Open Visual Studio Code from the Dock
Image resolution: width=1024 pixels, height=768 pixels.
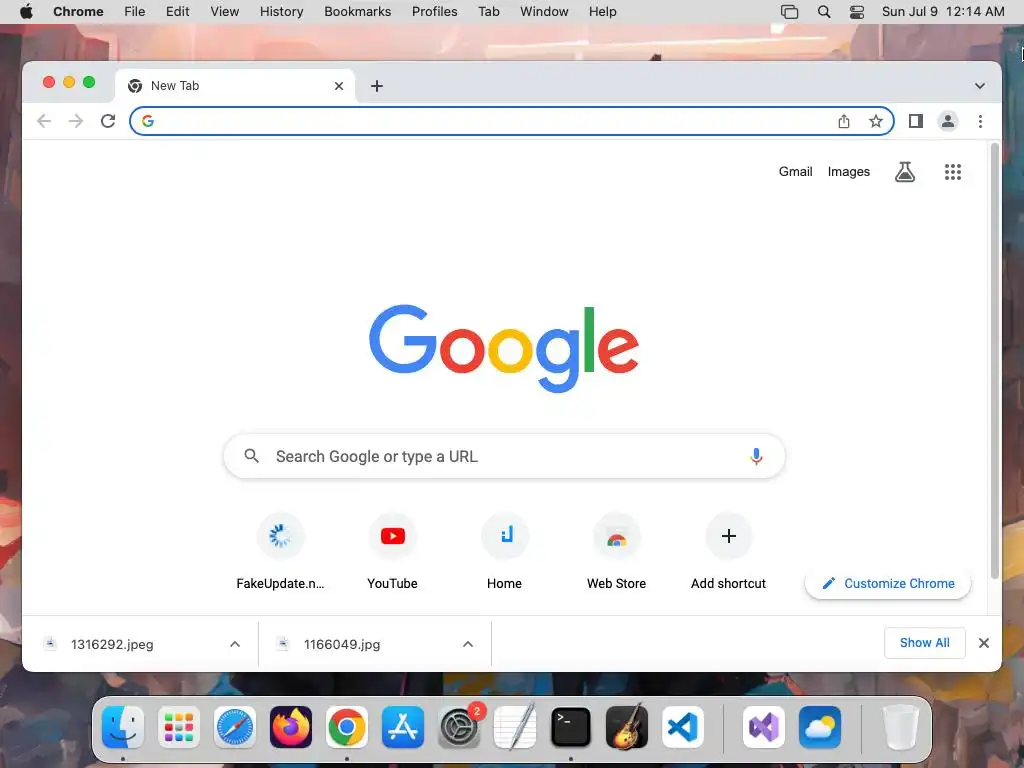(682, 727)
